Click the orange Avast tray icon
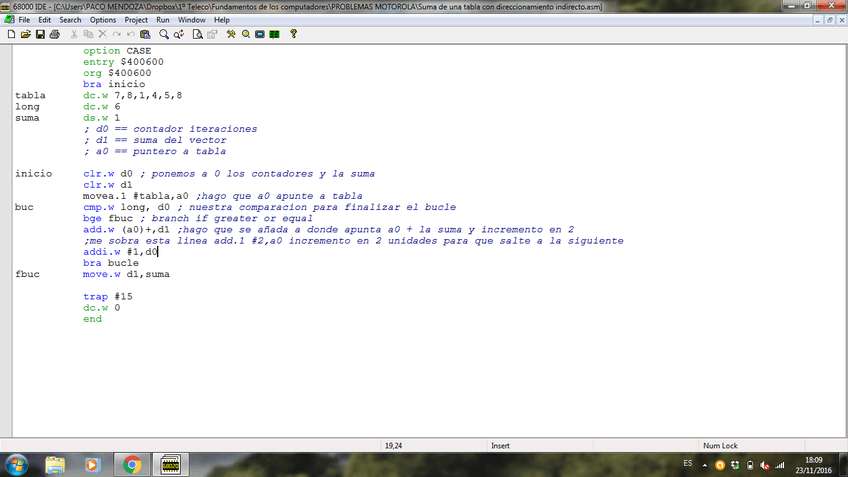The width and height of the screenshot is (848, 477). click(720, 465)
